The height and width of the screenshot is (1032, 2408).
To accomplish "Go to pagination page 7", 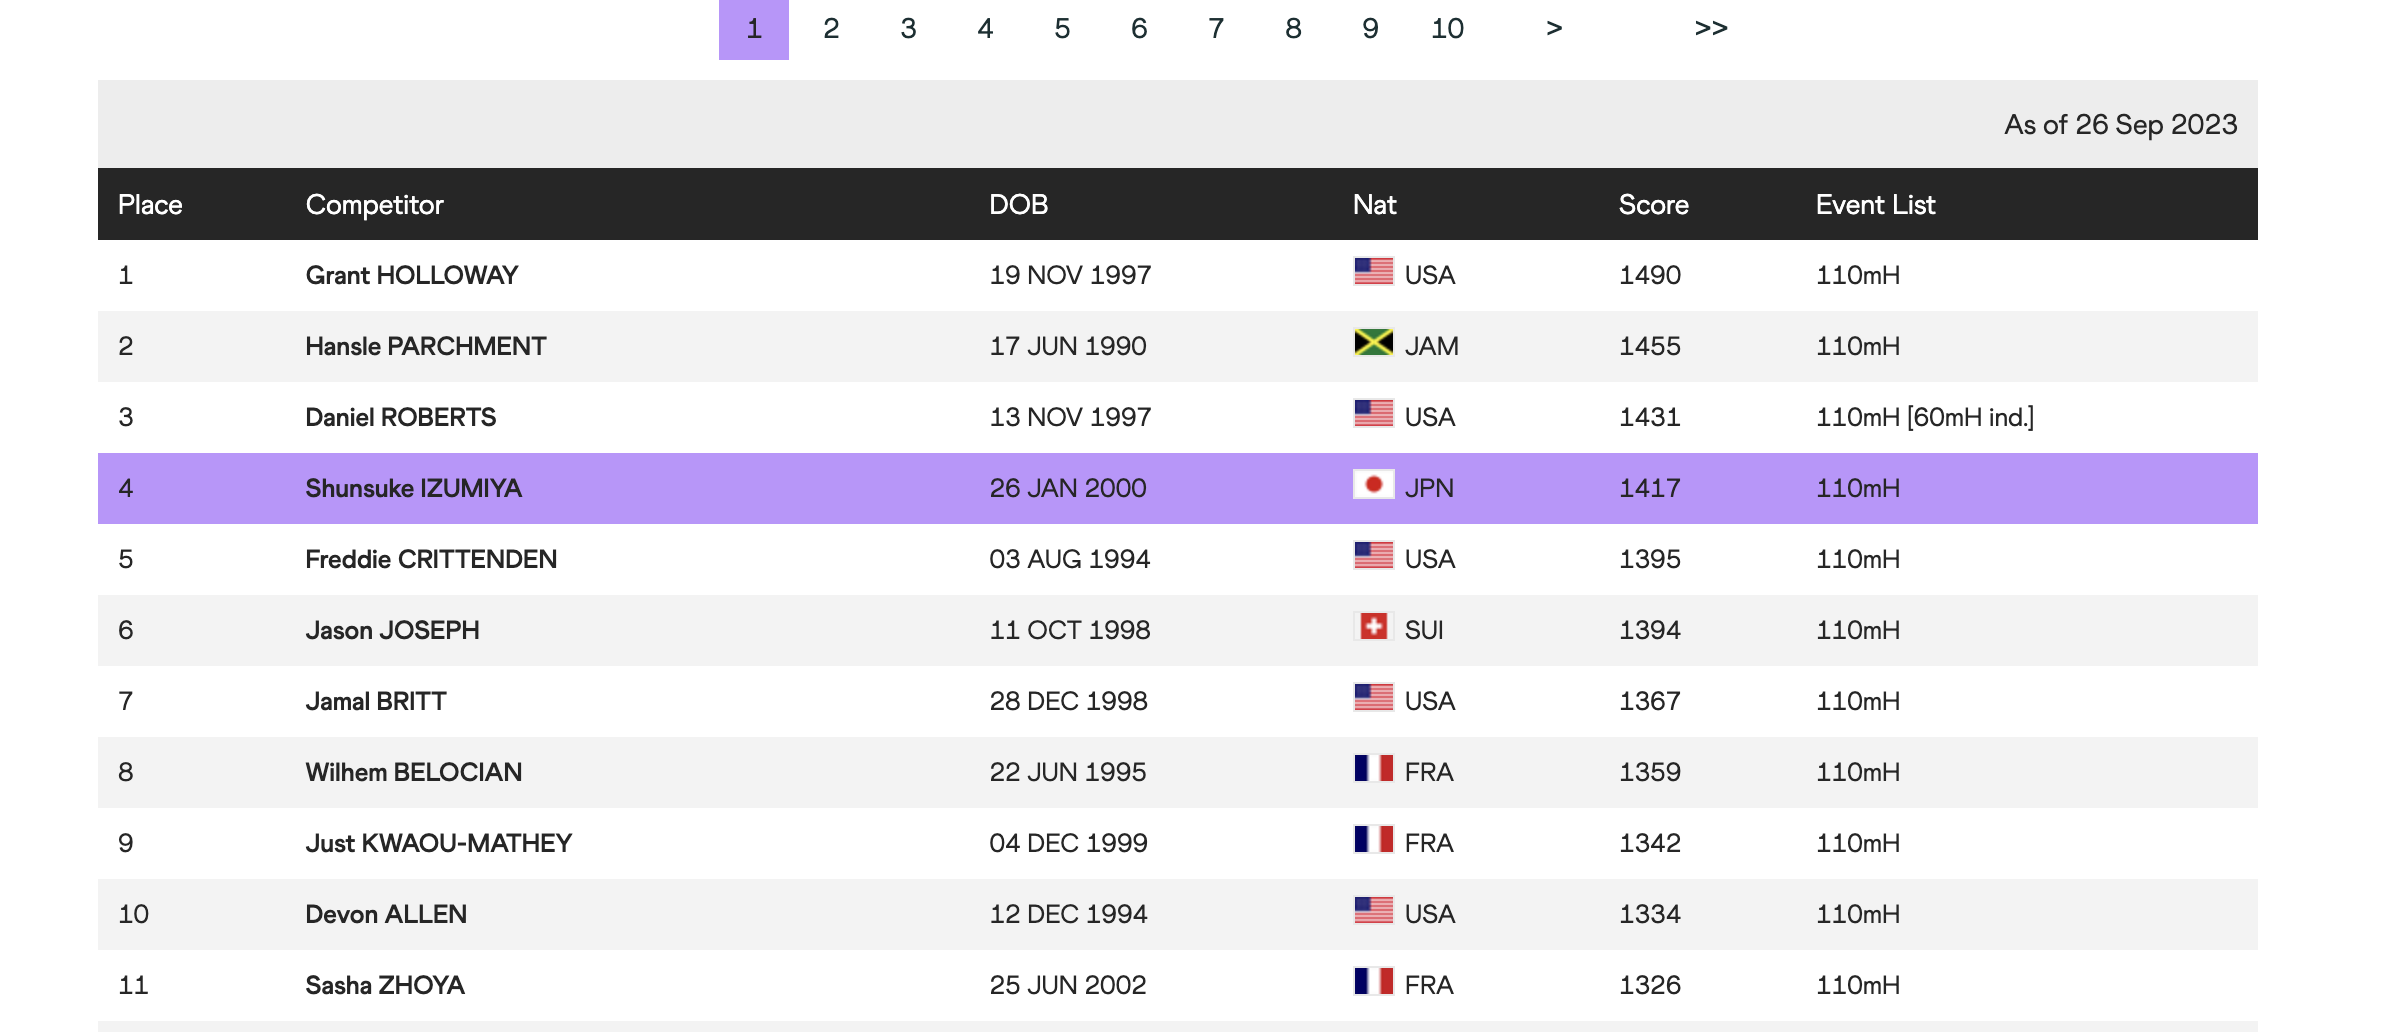I will [x=1216, y=29].
